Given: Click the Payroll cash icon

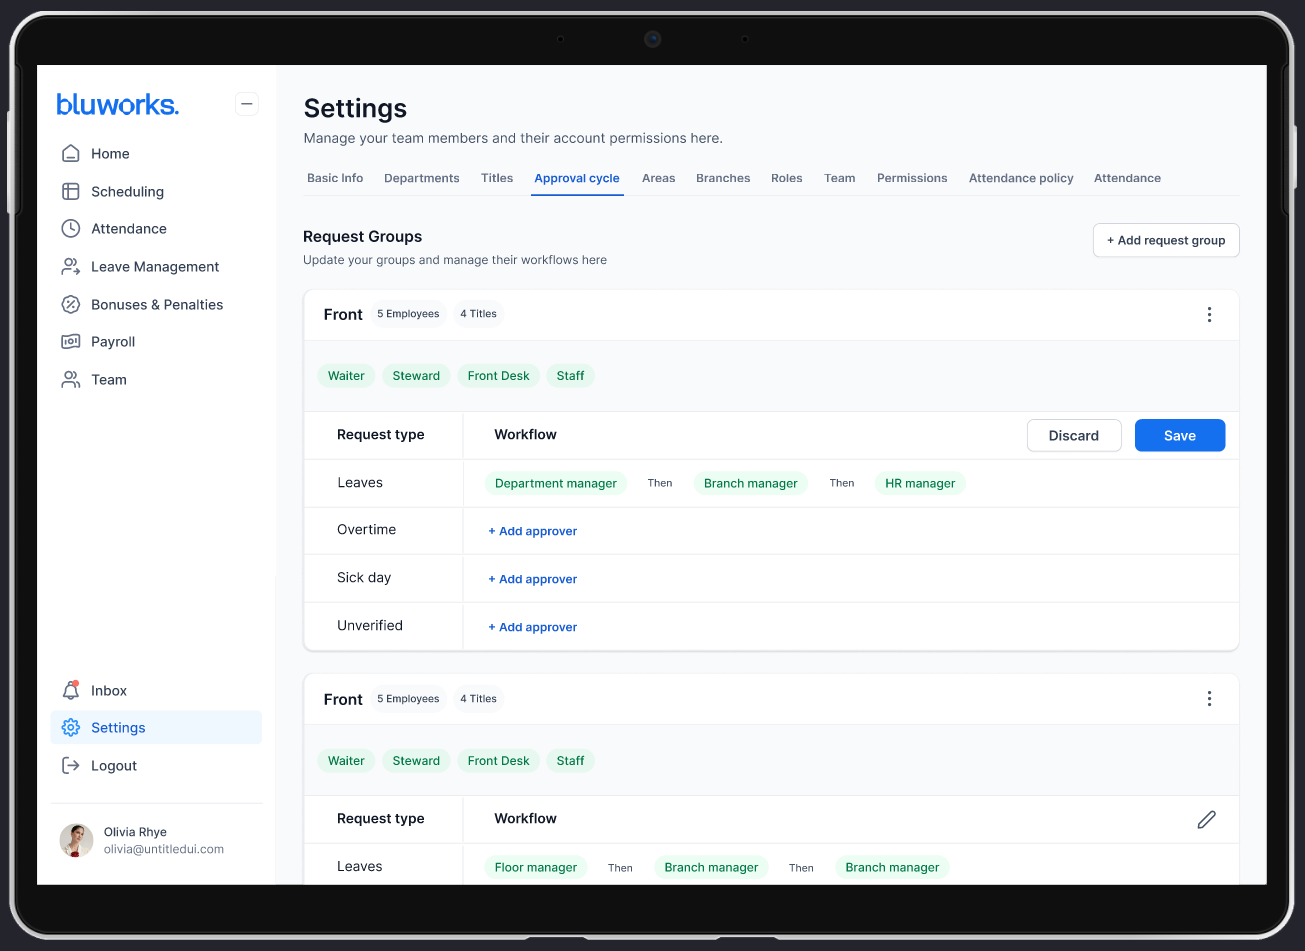Looking at the screenshot, I should pos(71,342).
